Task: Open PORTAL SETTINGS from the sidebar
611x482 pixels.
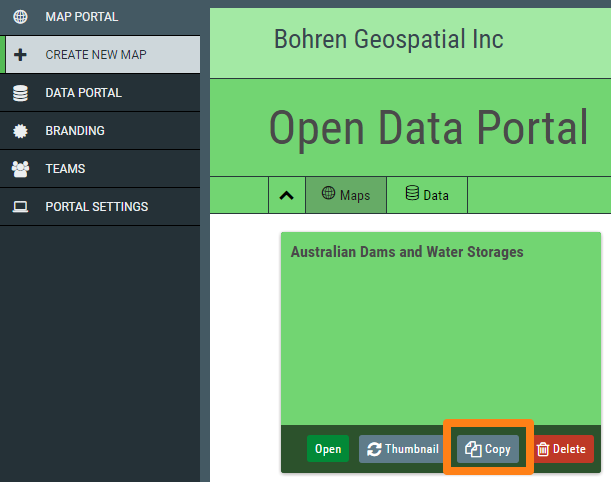Action: point(100,207)
